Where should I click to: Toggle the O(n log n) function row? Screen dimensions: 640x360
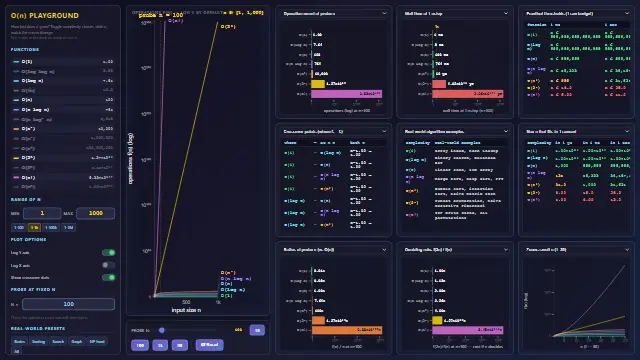click(63, 110)
